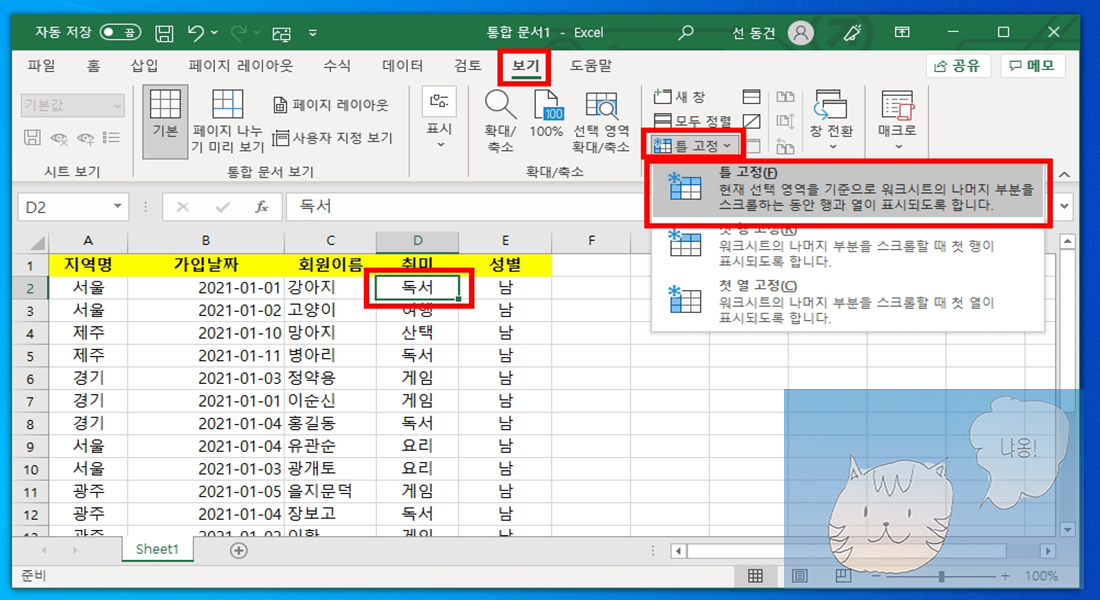Switch to the 홈 tab

[x=93, y=65]
